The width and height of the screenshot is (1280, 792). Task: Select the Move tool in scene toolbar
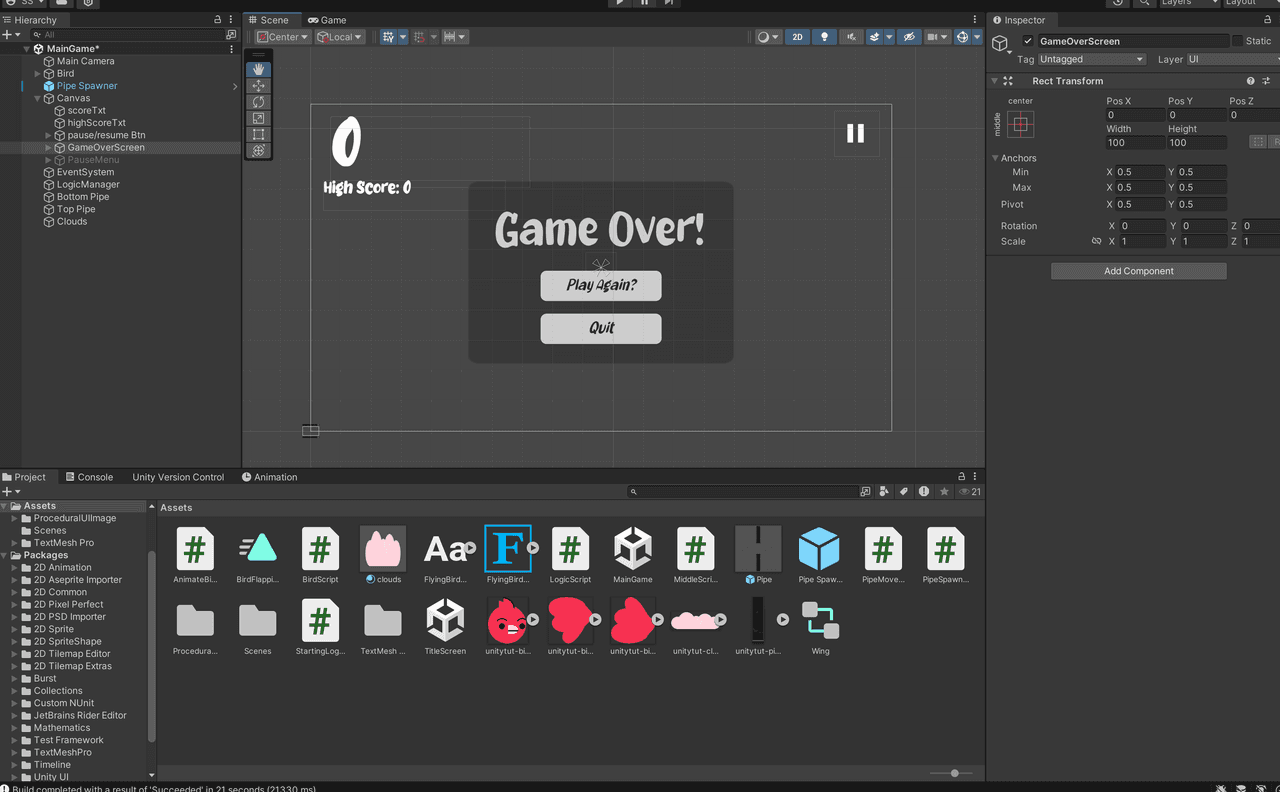259,85
